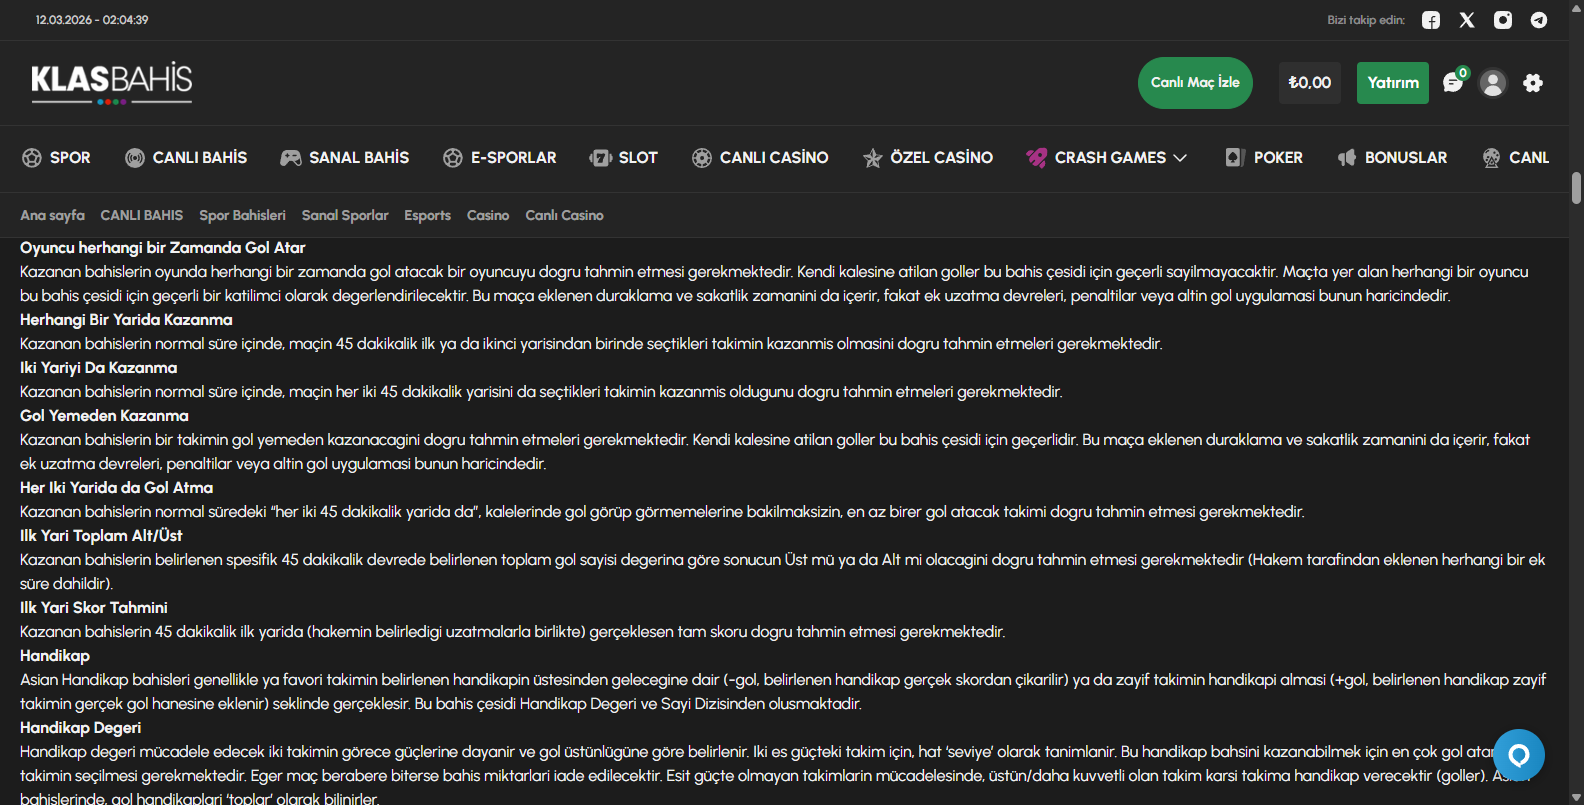Click the 'Gol Yemeden Kazanma' heading

coord(104,416)
